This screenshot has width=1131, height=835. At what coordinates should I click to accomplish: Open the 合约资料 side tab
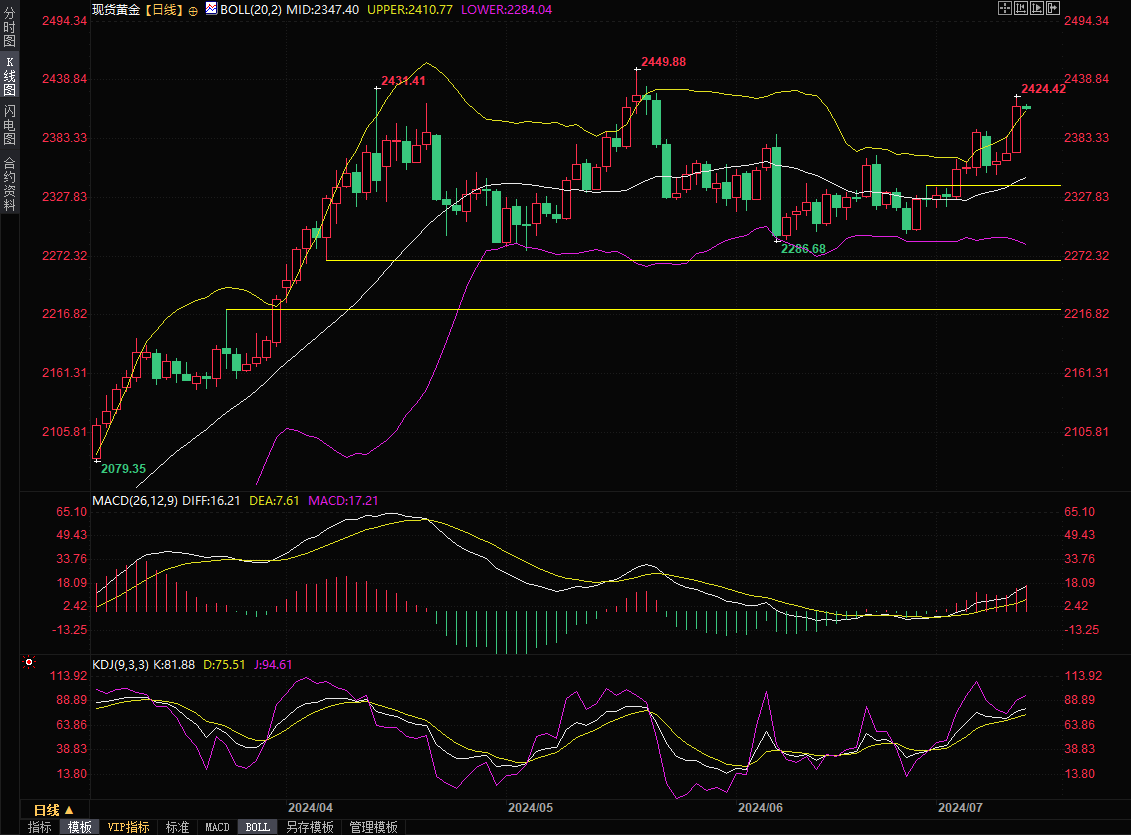click(9, 183)
